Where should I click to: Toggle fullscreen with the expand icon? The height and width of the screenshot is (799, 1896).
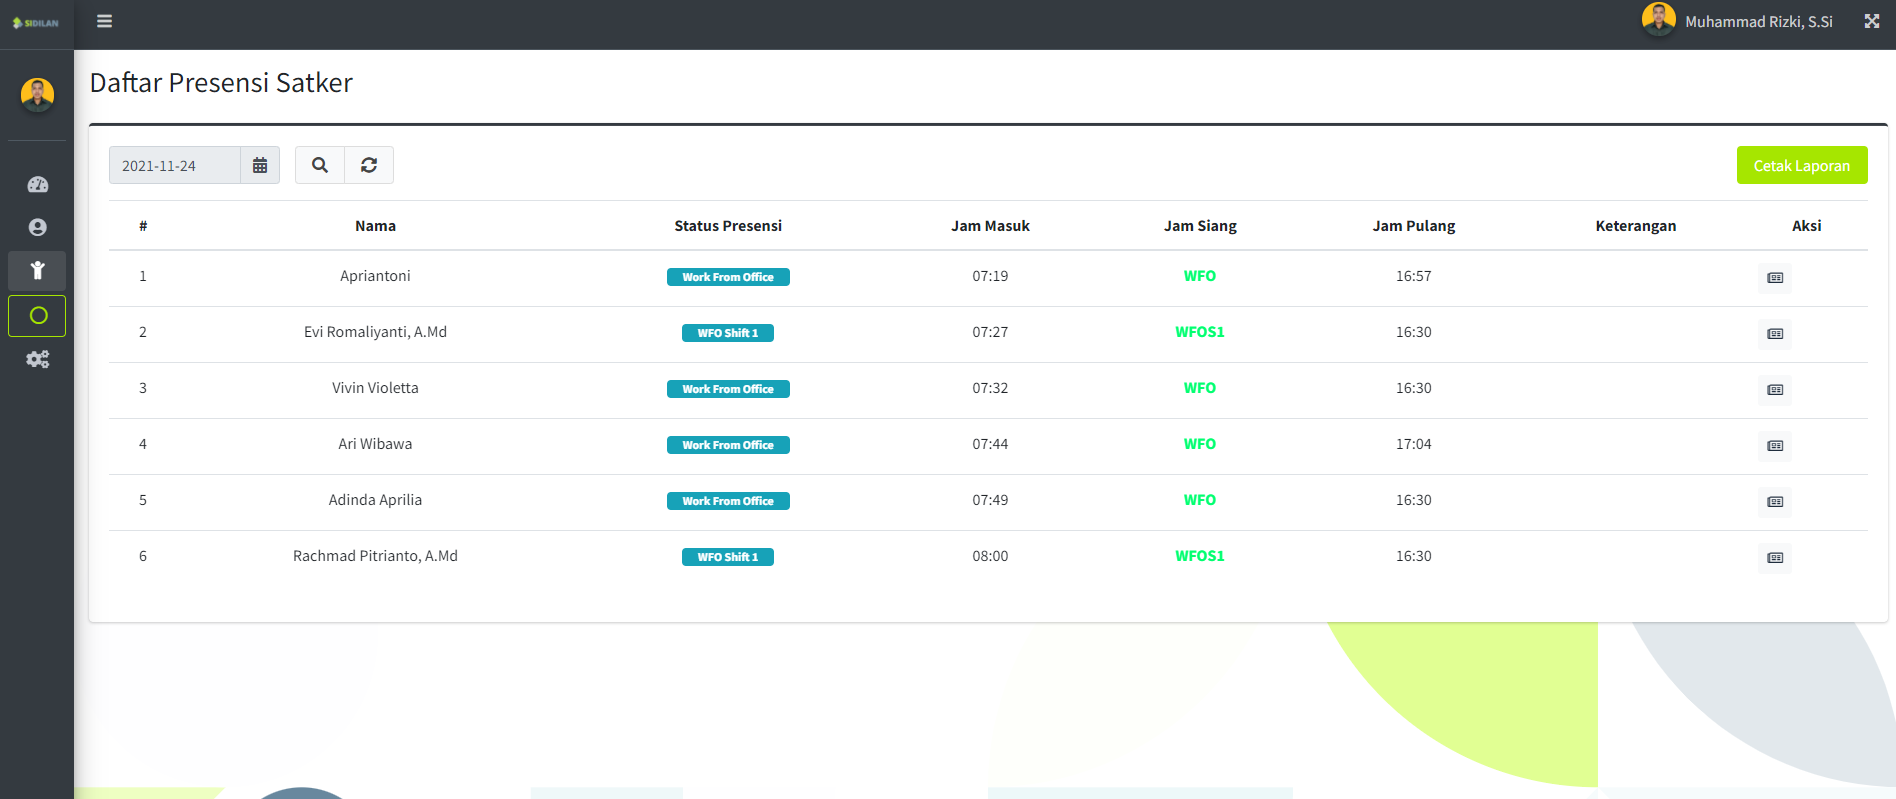pyautogui.click(x=1872, y=21)
